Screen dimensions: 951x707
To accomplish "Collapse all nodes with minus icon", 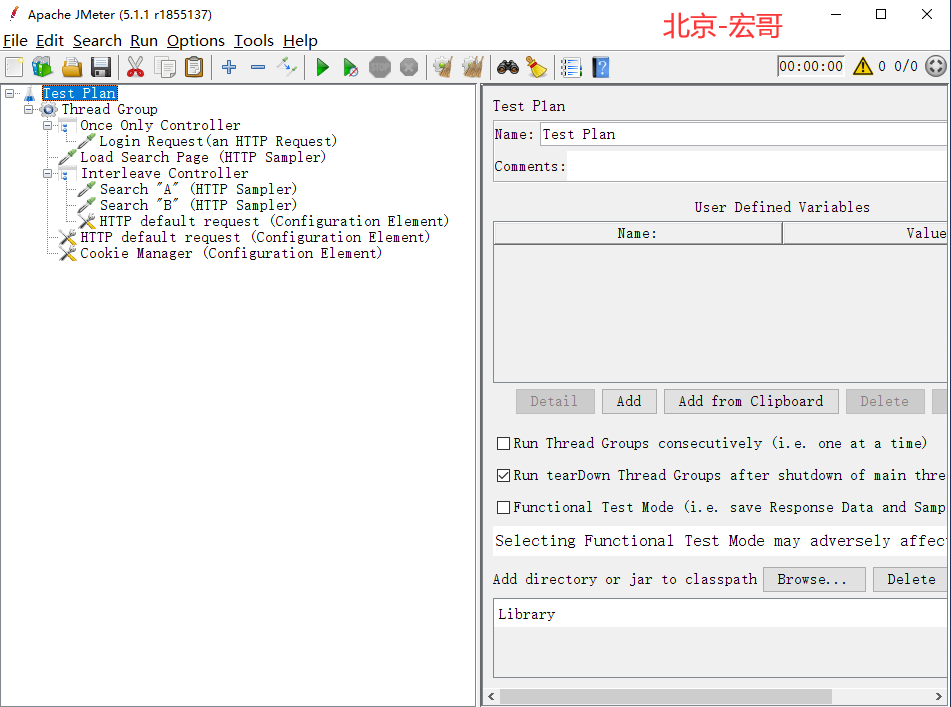I will pos(258,67).
